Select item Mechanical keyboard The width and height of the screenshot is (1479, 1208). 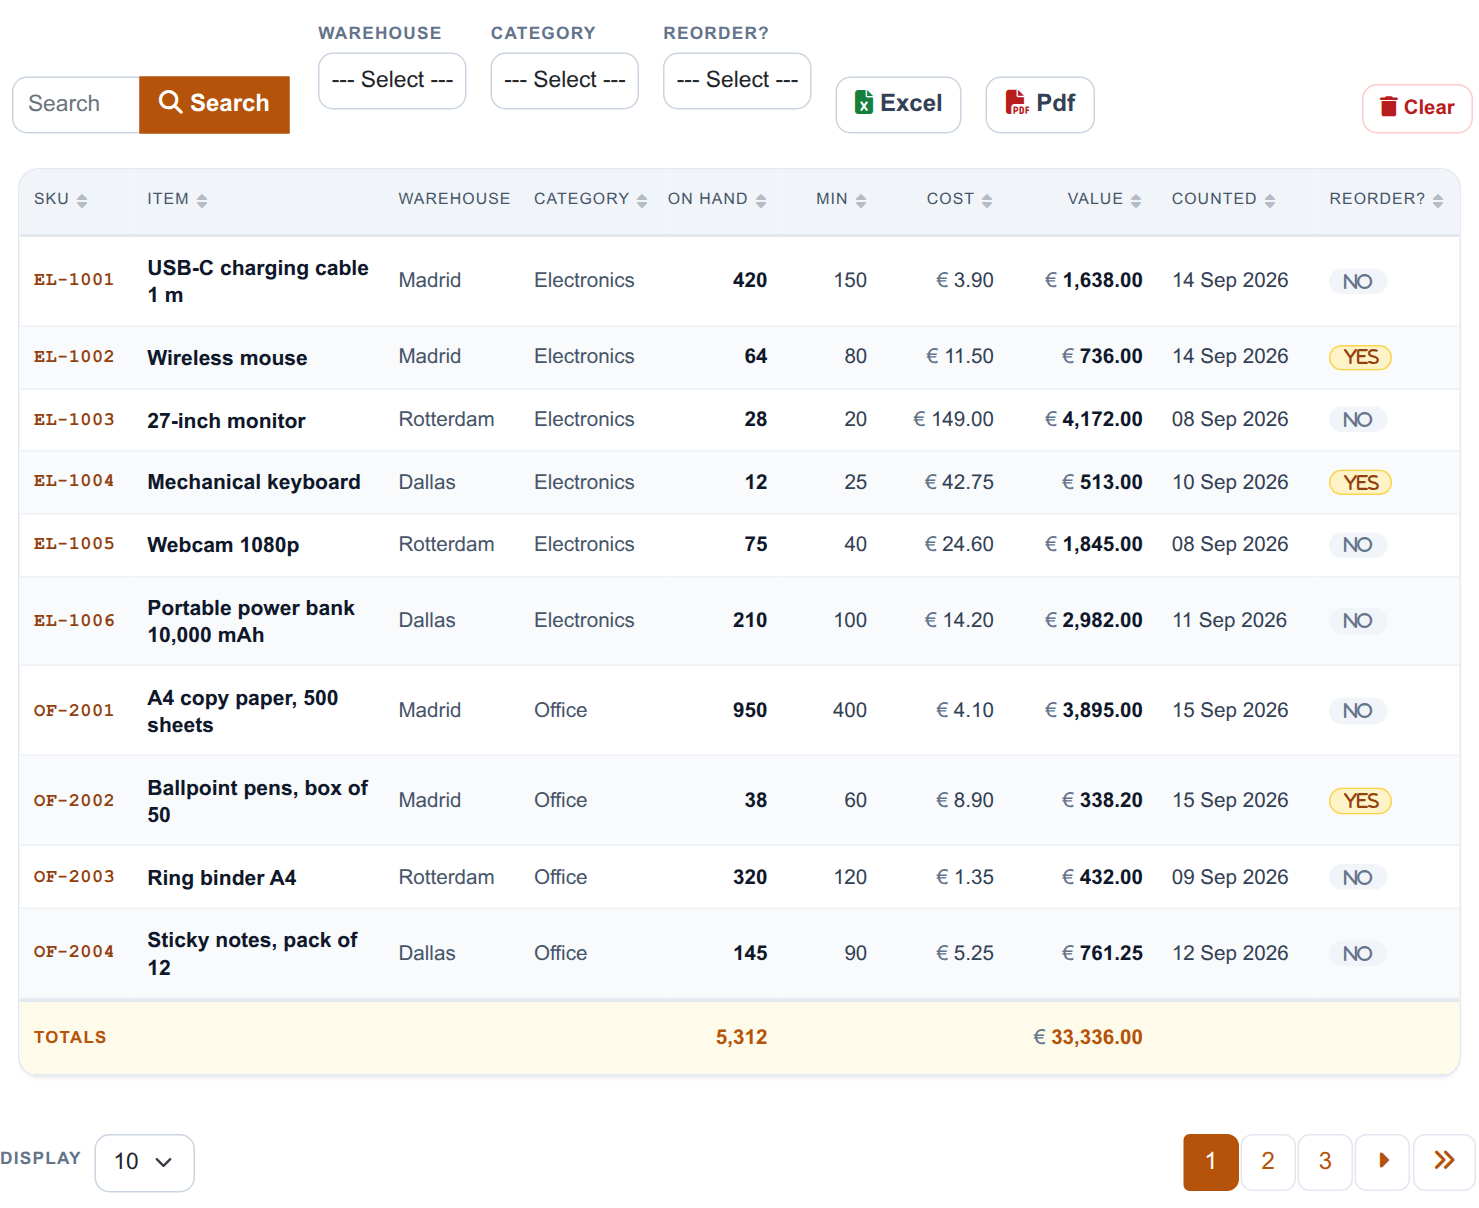coord(254,482)
